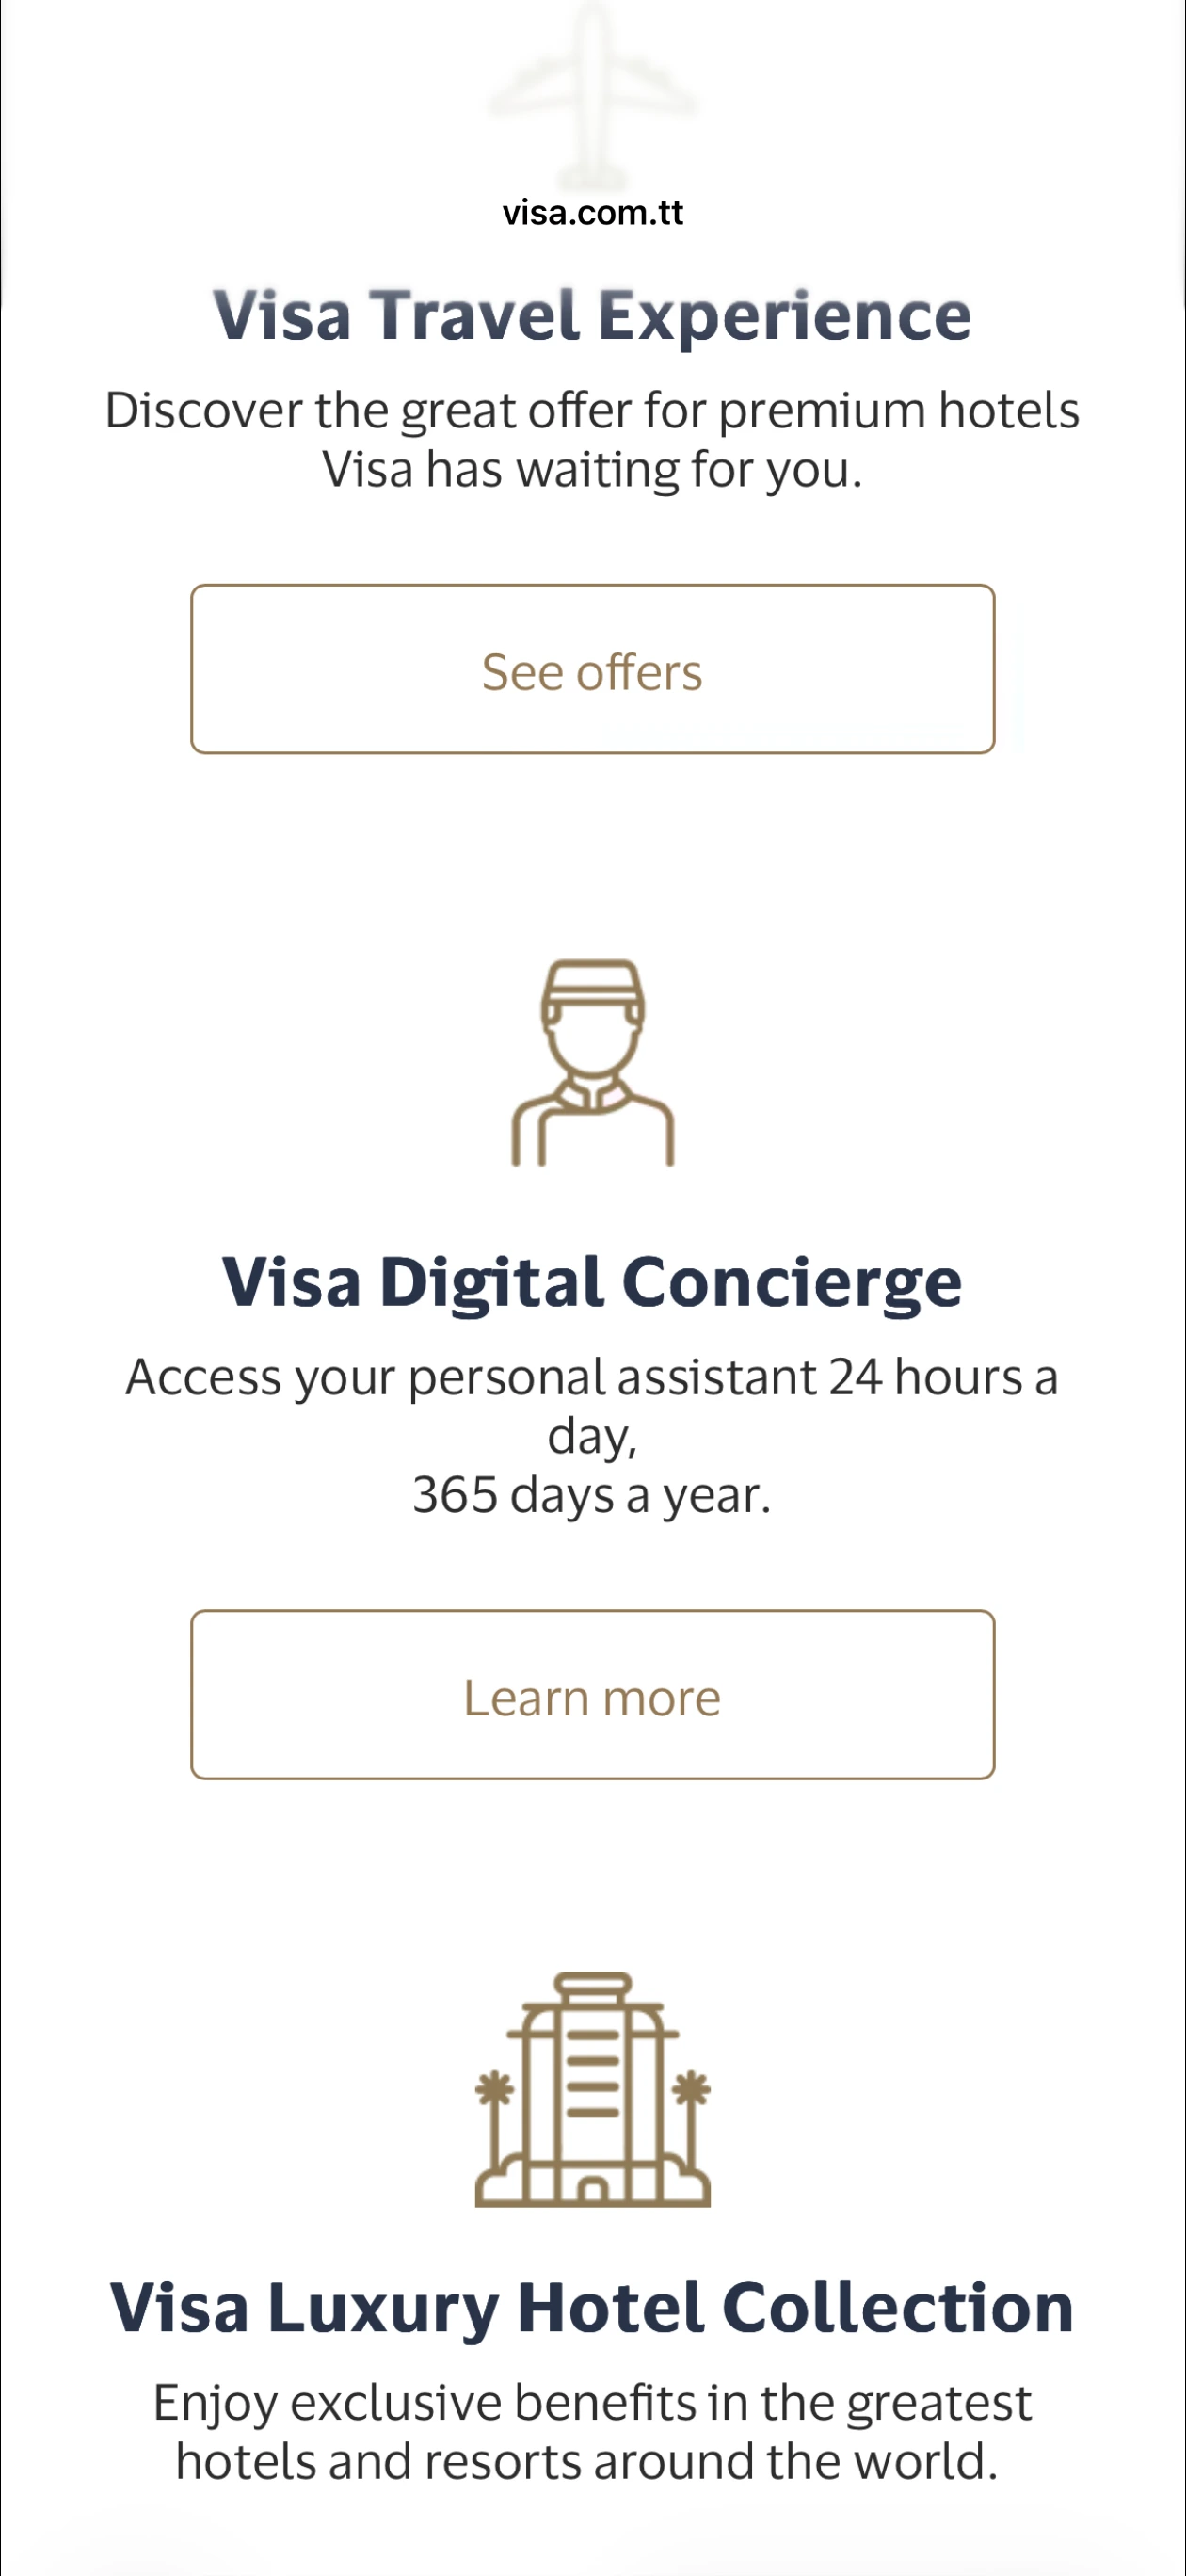This screenshot has width=1186, height=2576.
Task: Click the luxury hotel building icon
Action: pos(593,2090)
